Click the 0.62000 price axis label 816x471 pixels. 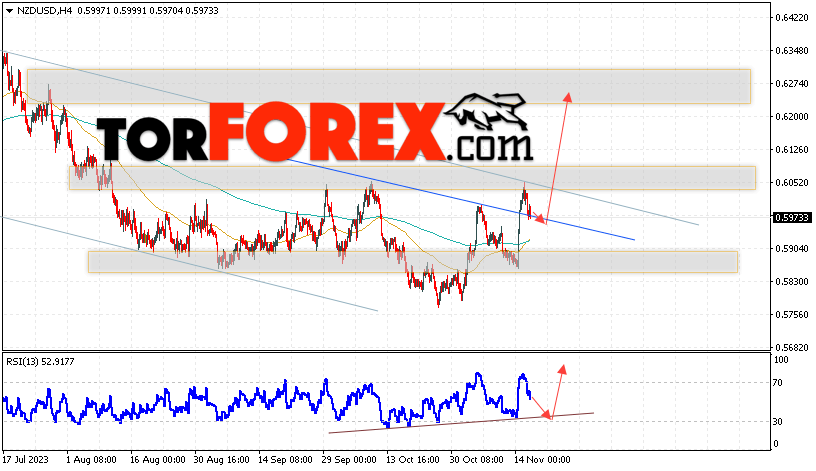792,117
